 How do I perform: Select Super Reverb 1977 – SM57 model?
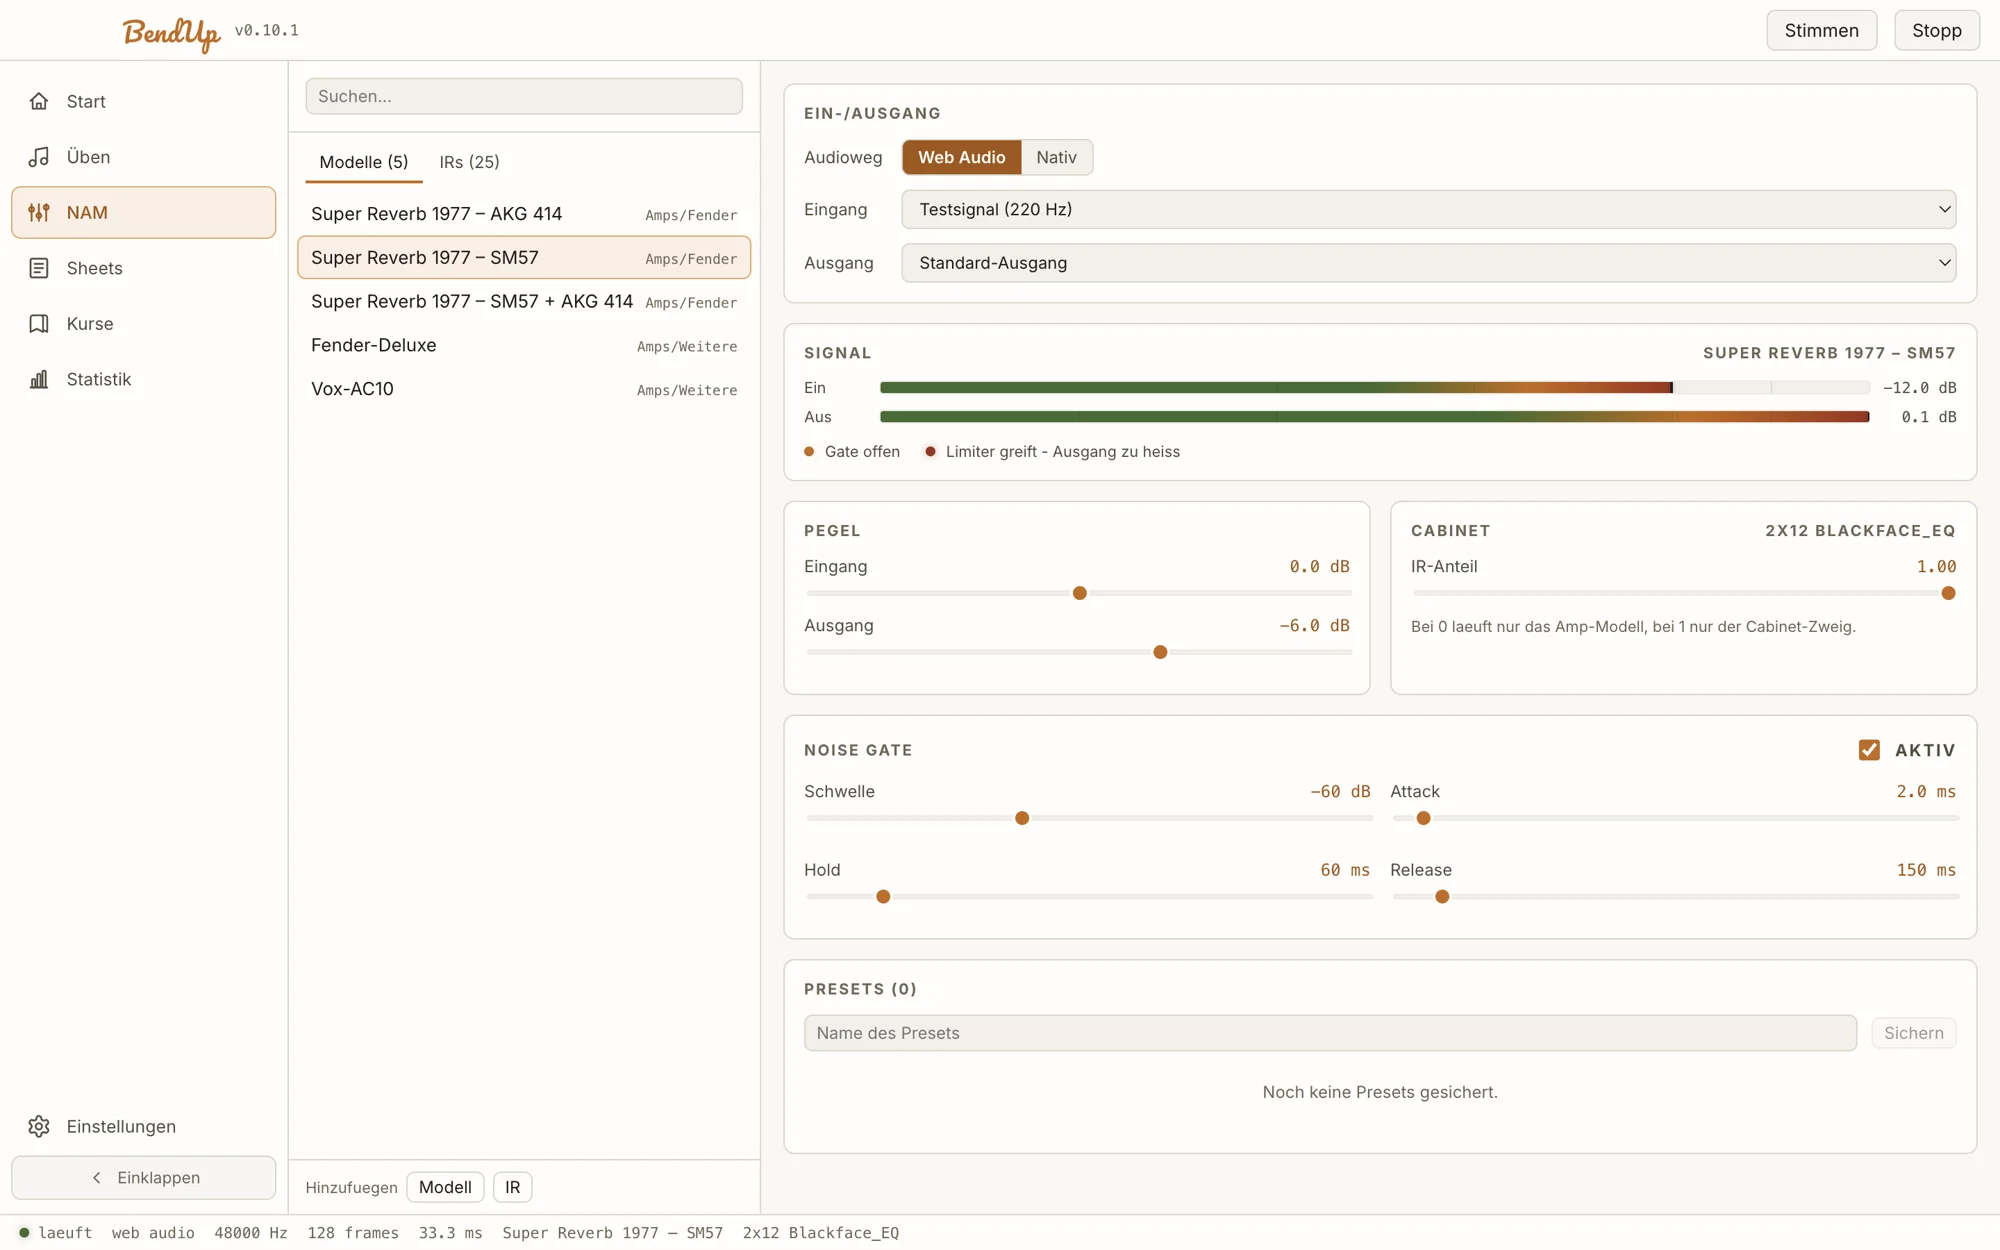[x=524, y=257]
